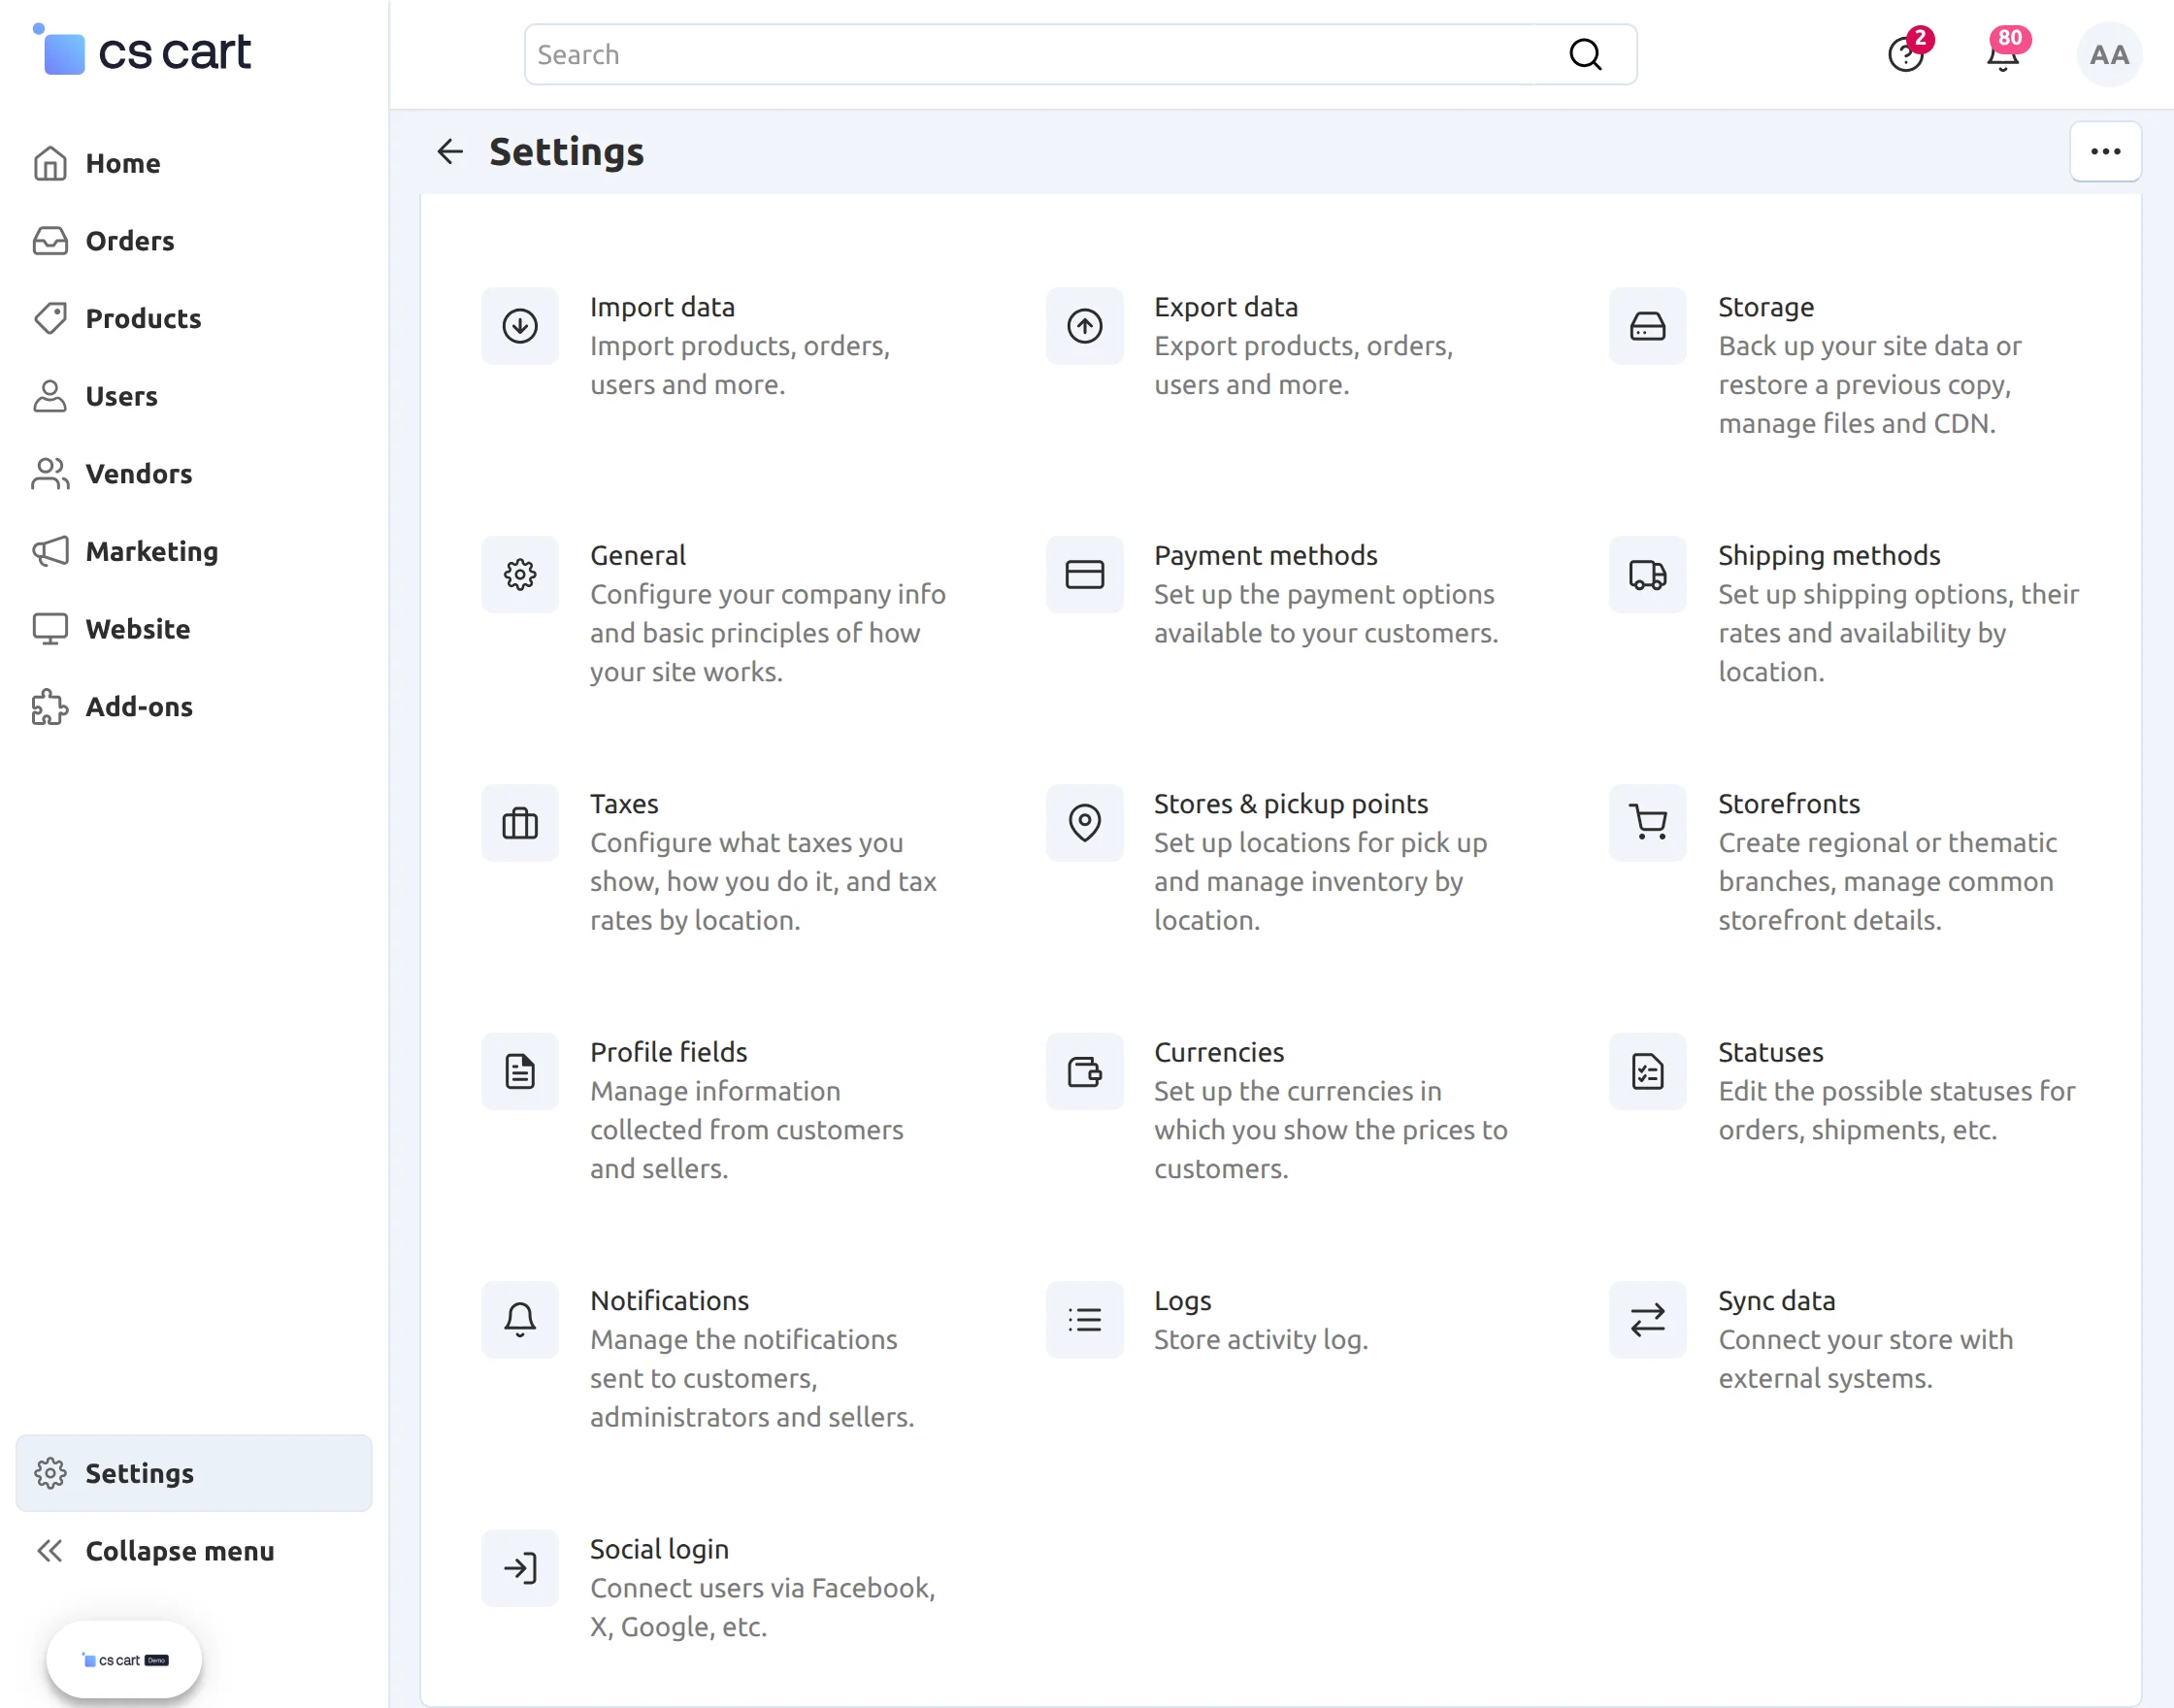The height and width of the screenshot is (1708, 2174).
Task: Open Add-ons in the sidebar
Action: [139, 707]
